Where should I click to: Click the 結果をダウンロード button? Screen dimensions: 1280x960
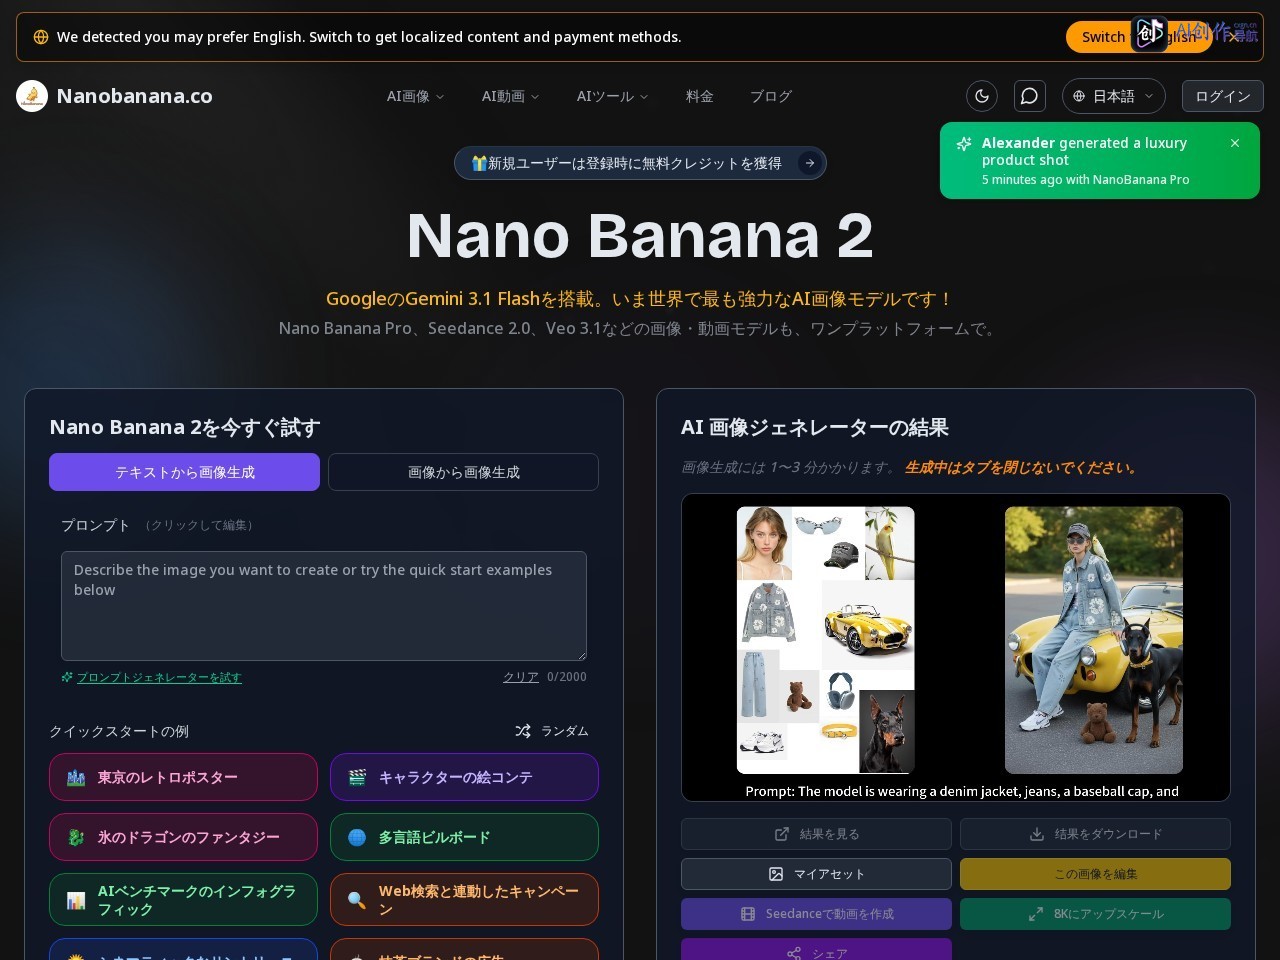pos(1095,834)
